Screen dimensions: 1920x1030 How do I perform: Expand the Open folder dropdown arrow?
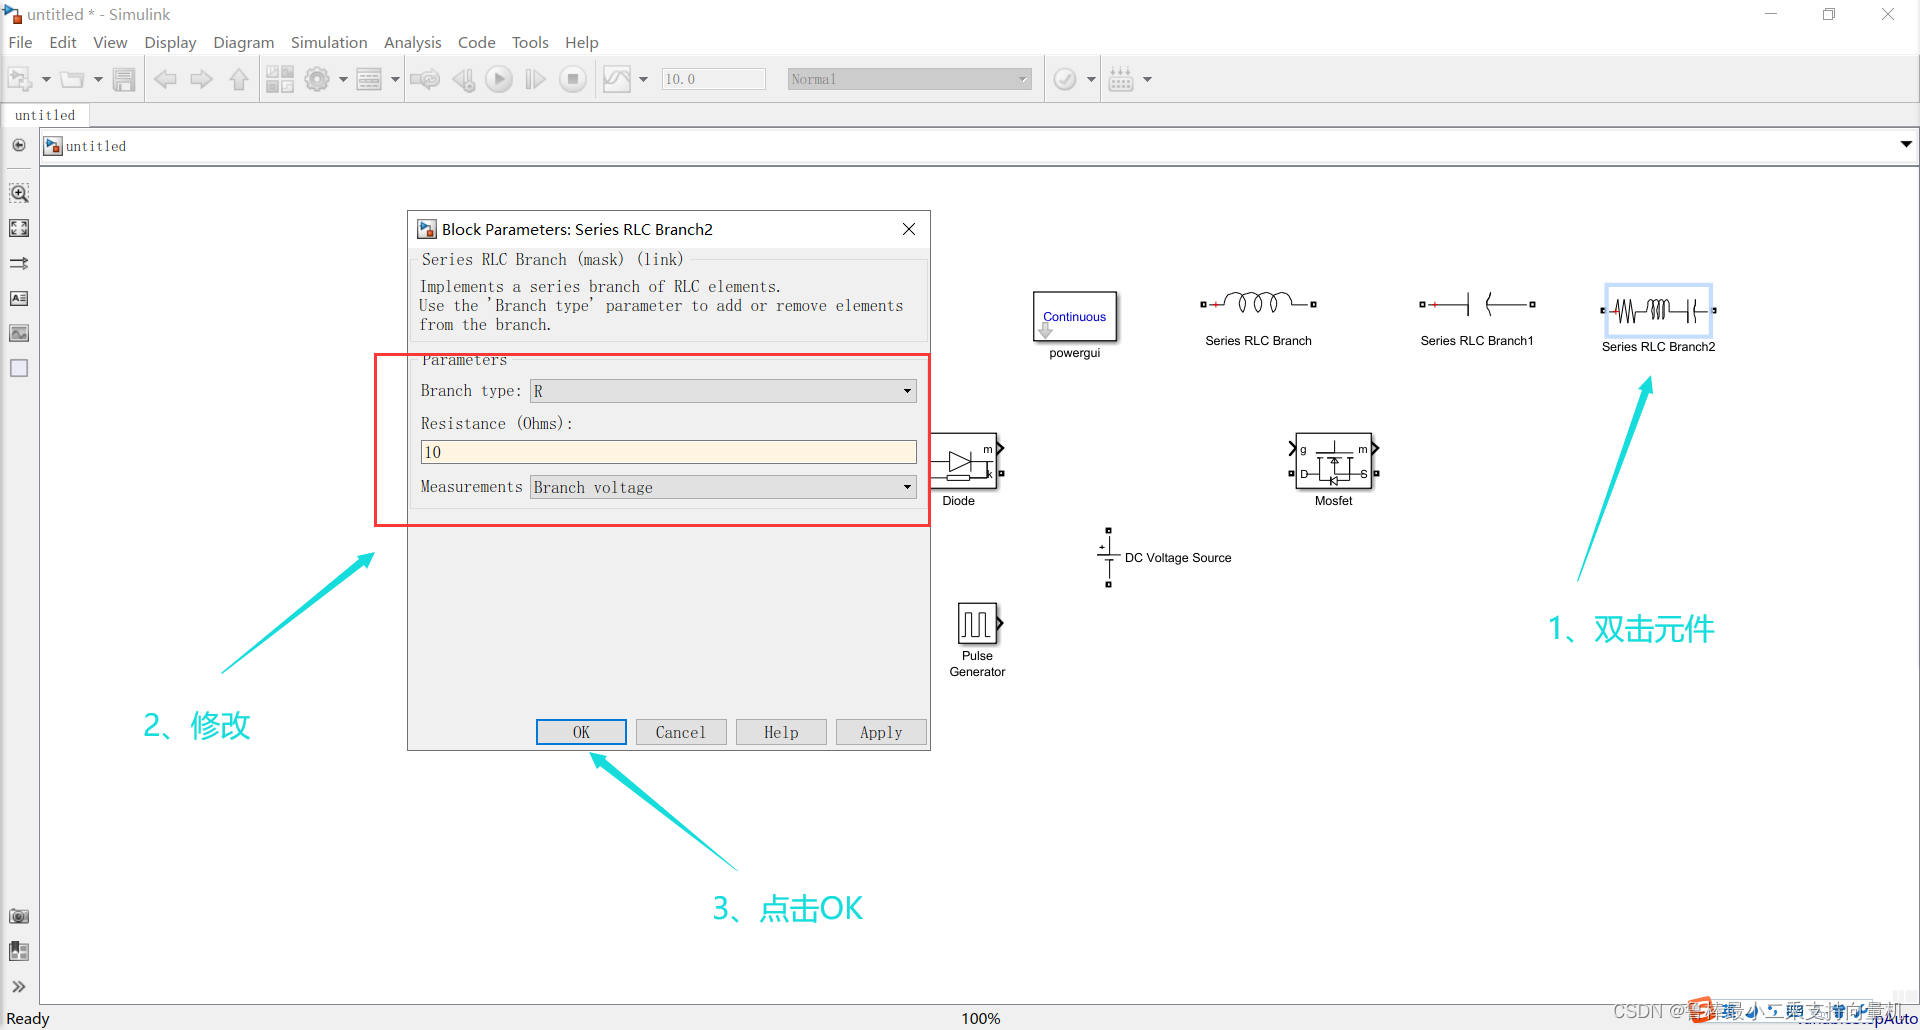click(98, 79)
